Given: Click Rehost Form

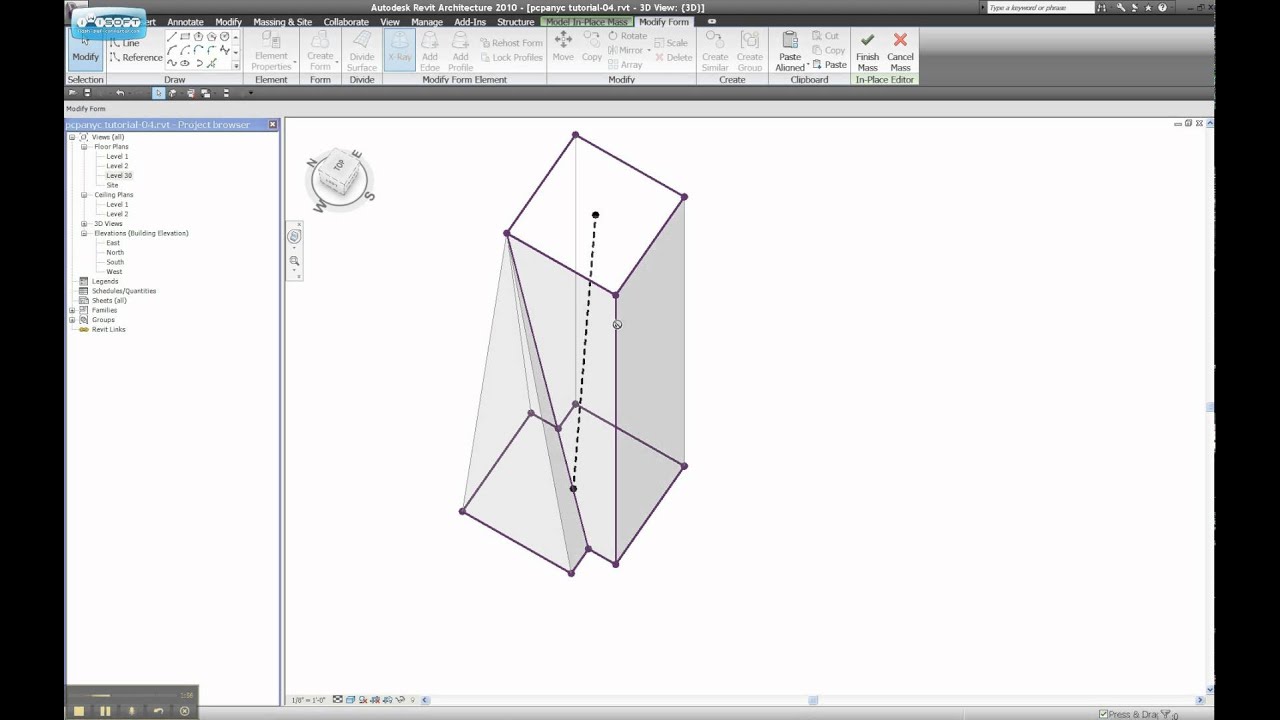Looking at the screenshot, I should pyautogui.click(x=511, y=43).
